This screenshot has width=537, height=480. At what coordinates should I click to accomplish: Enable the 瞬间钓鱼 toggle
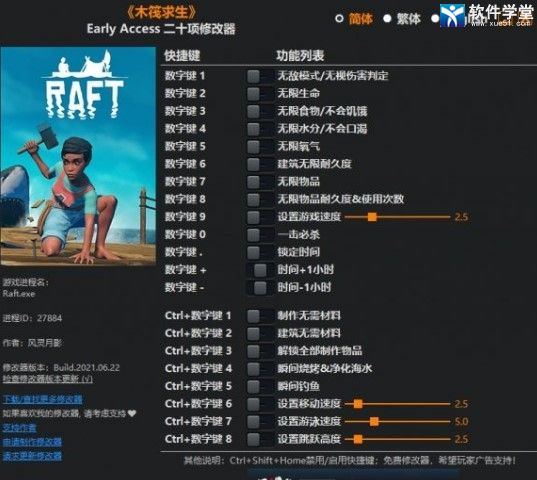click(260, 387)
